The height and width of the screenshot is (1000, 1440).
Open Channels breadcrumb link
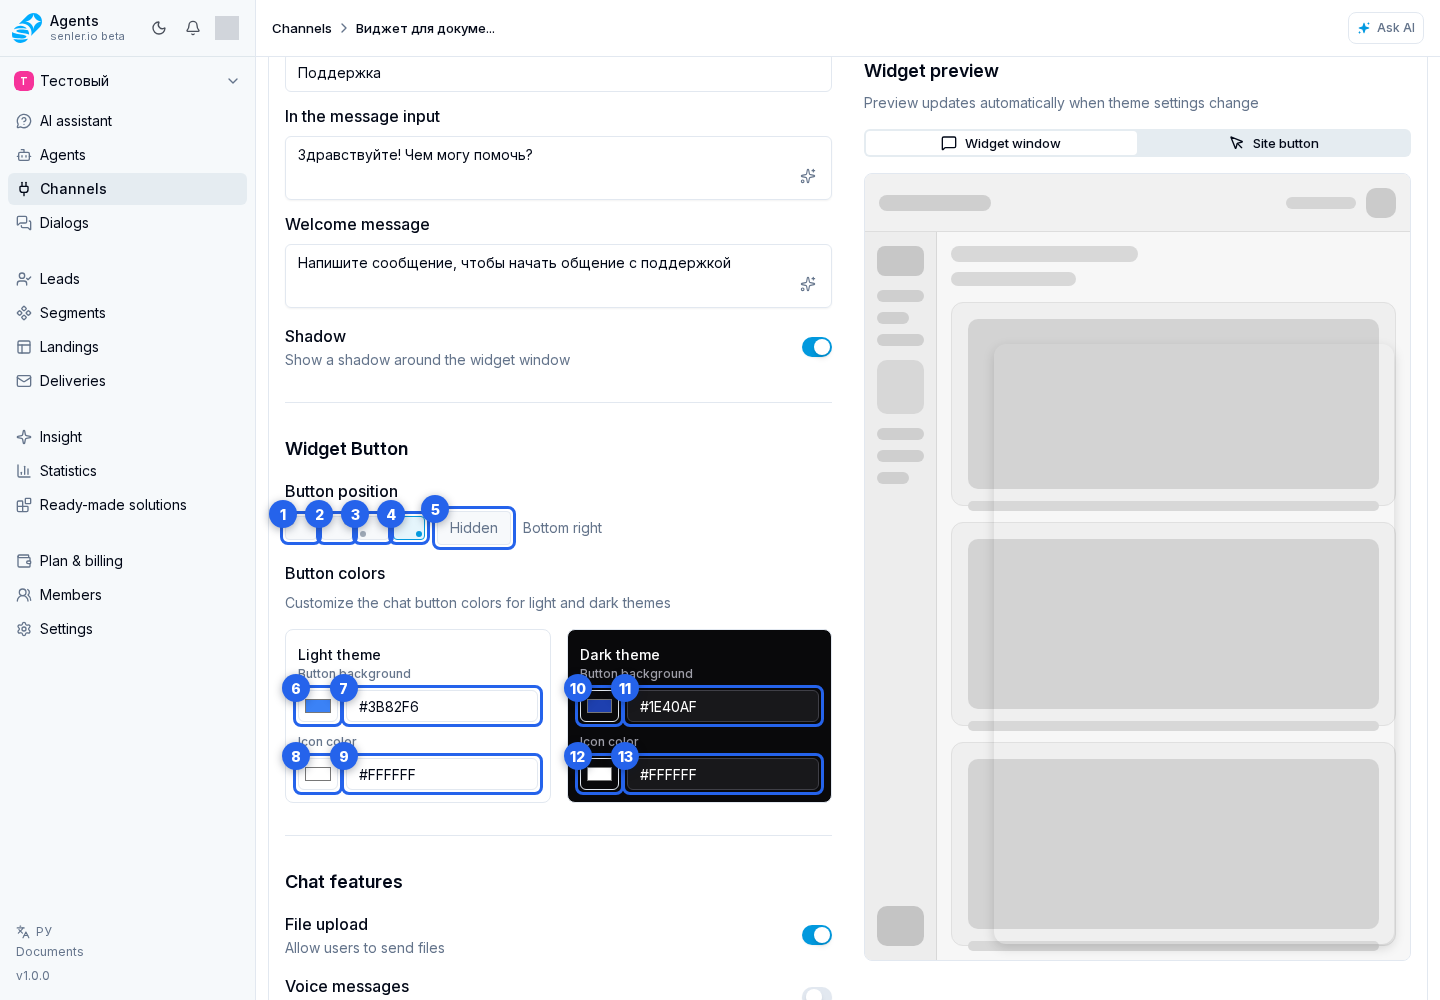302,28
